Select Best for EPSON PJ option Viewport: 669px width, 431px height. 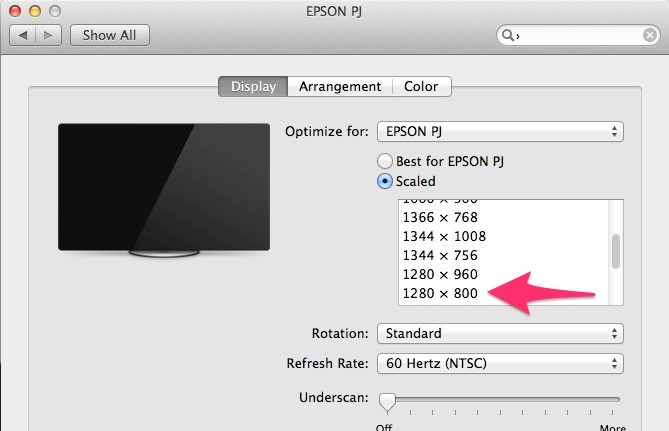[384, 161]
